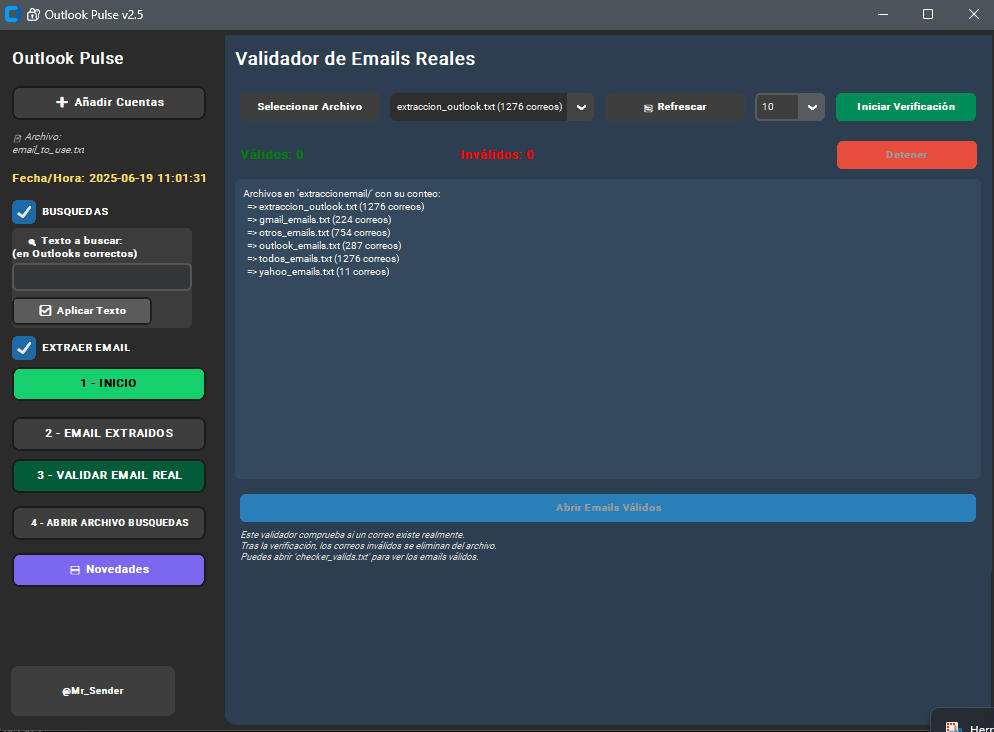
Task: Uncheck the BUSQUEDAS checkbox
Action: (24, 212)
